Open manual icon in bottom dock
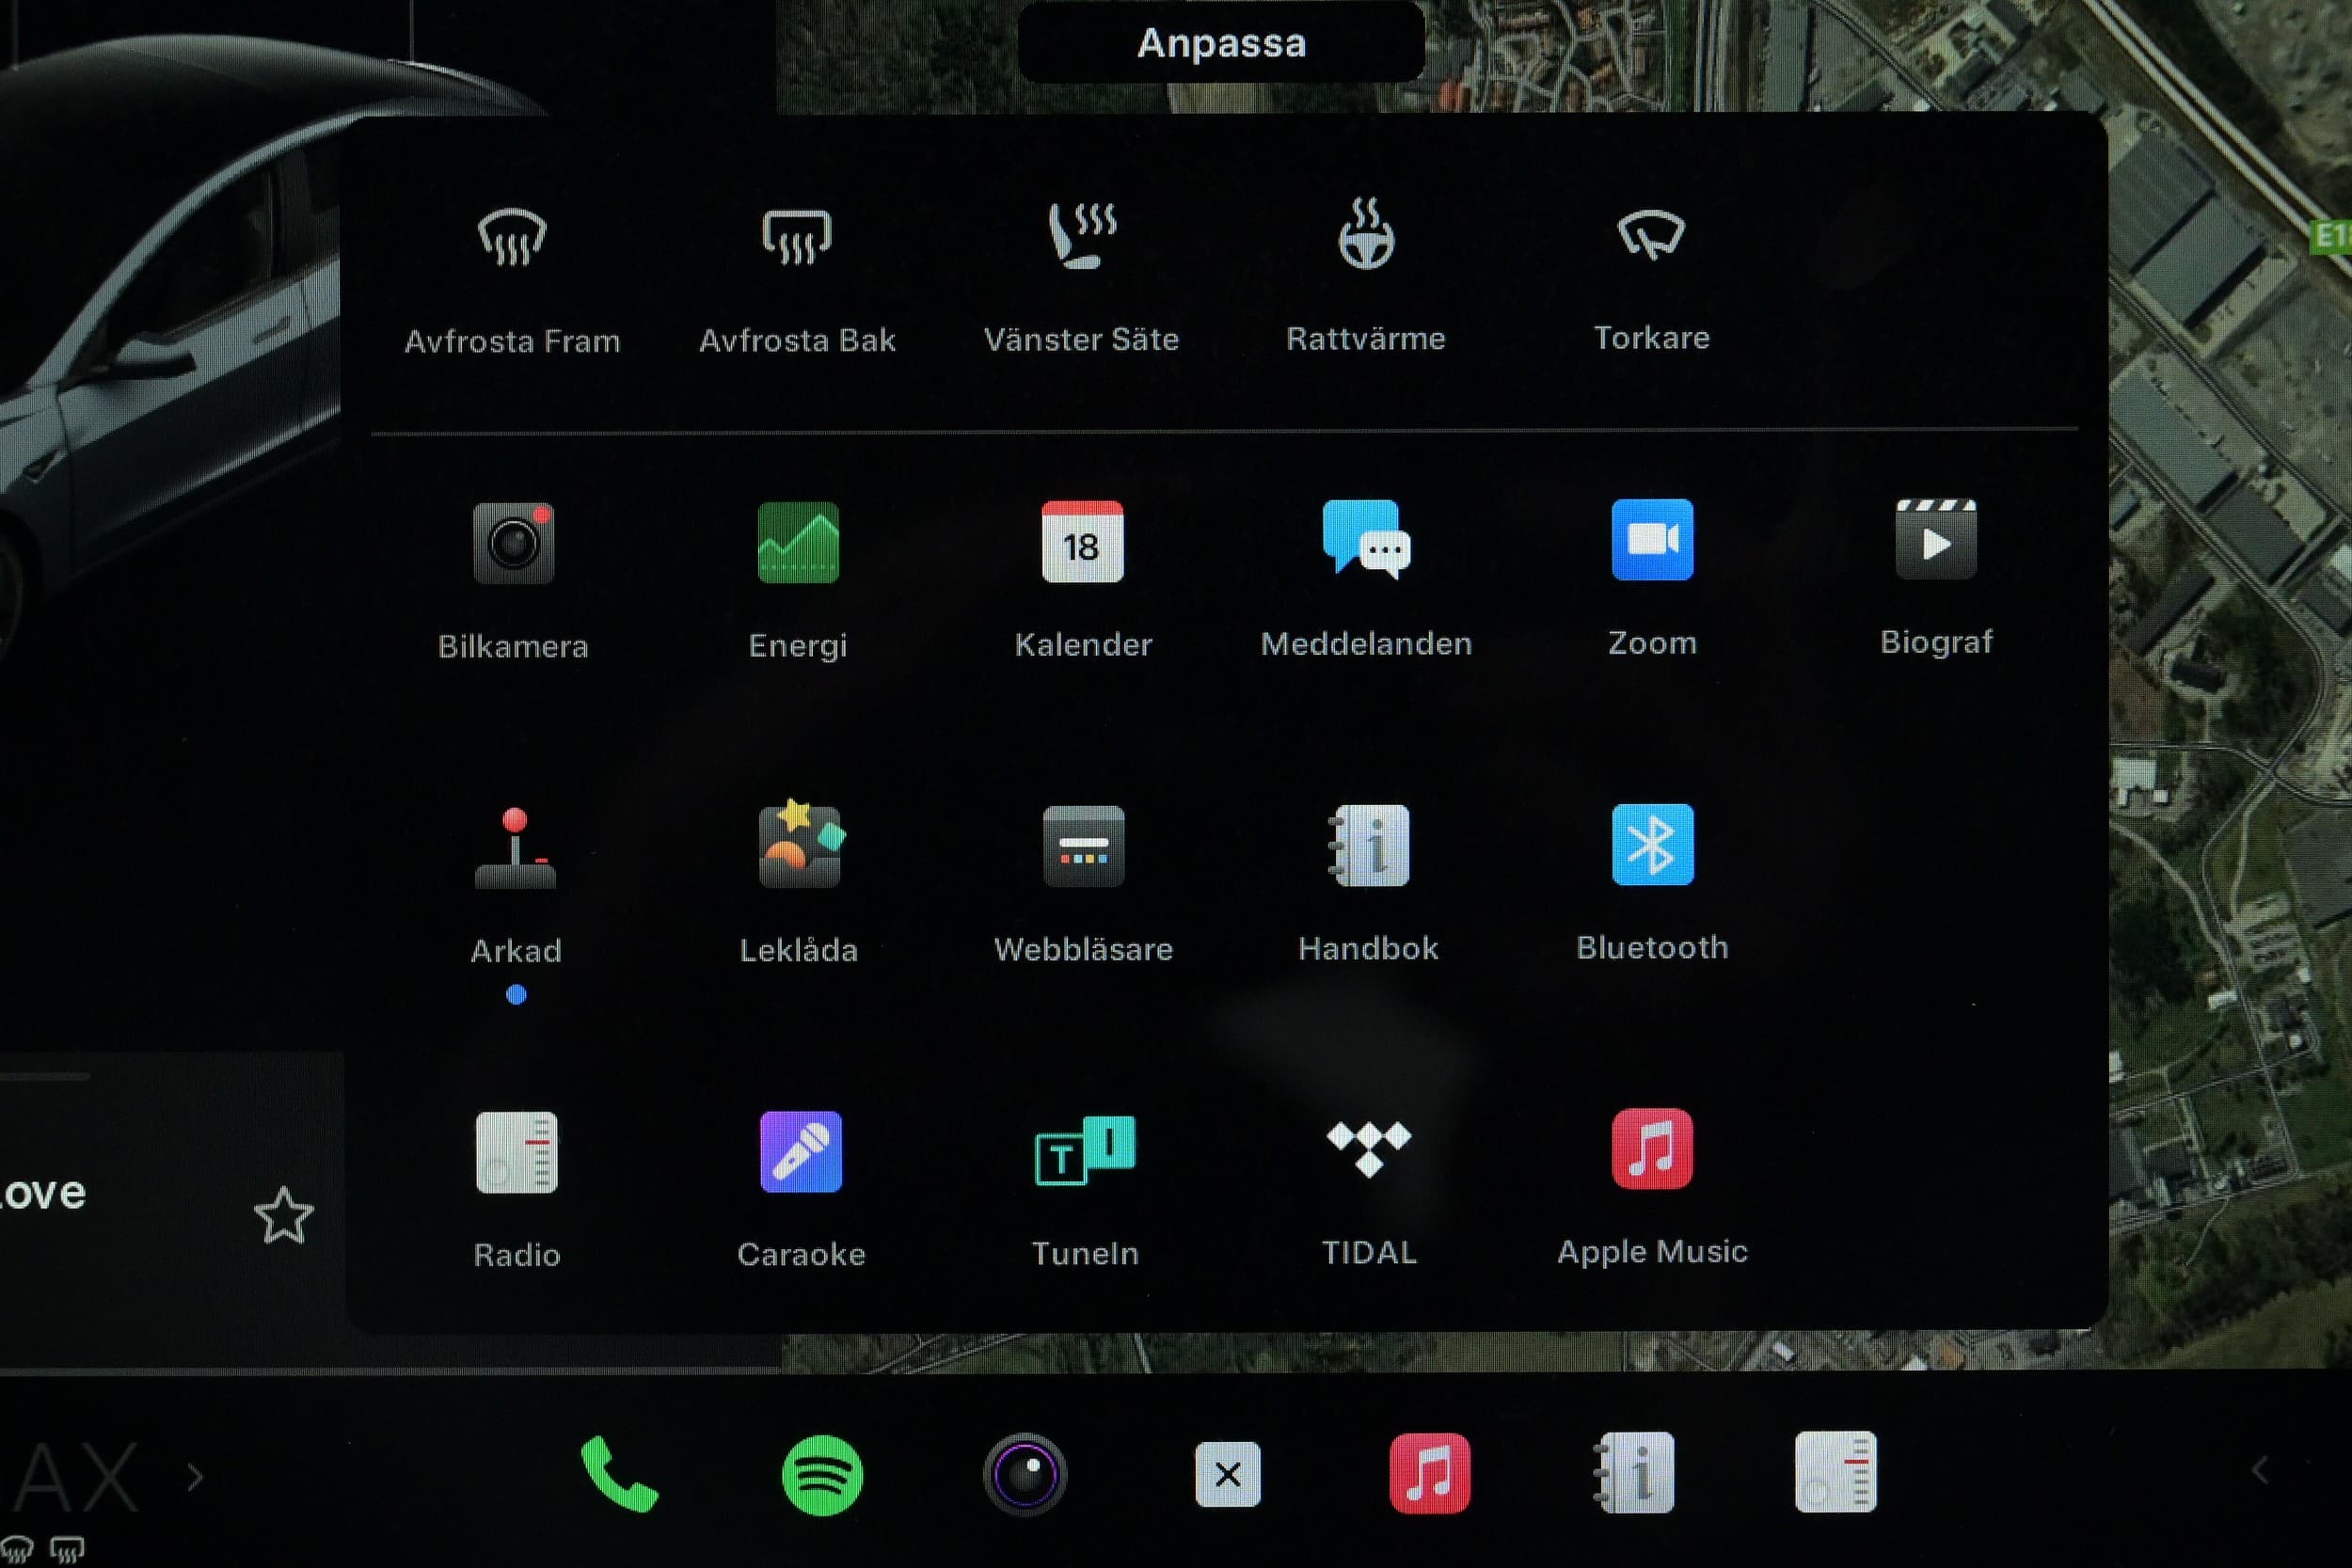Image resolution: width=2352 pixels, height=1568 pixels. click(x=1634, y=1472)
